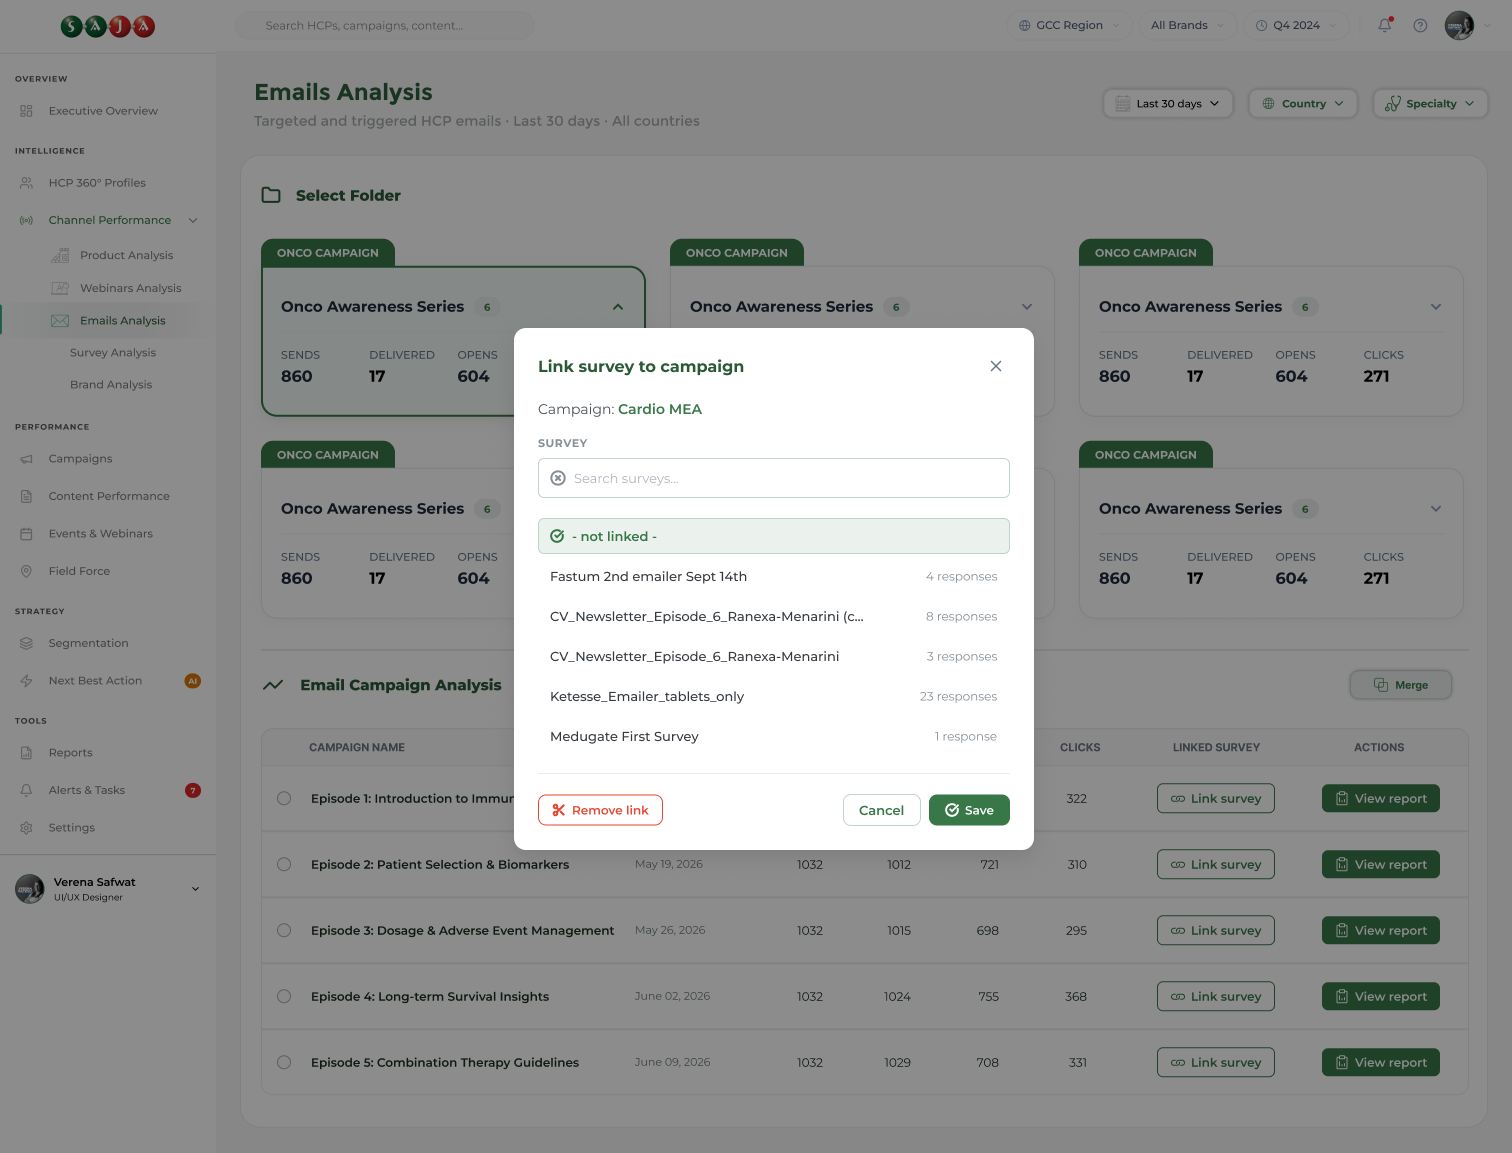
Task: Choose the '- not linked -' option
Action: click(x=773, y=536)
